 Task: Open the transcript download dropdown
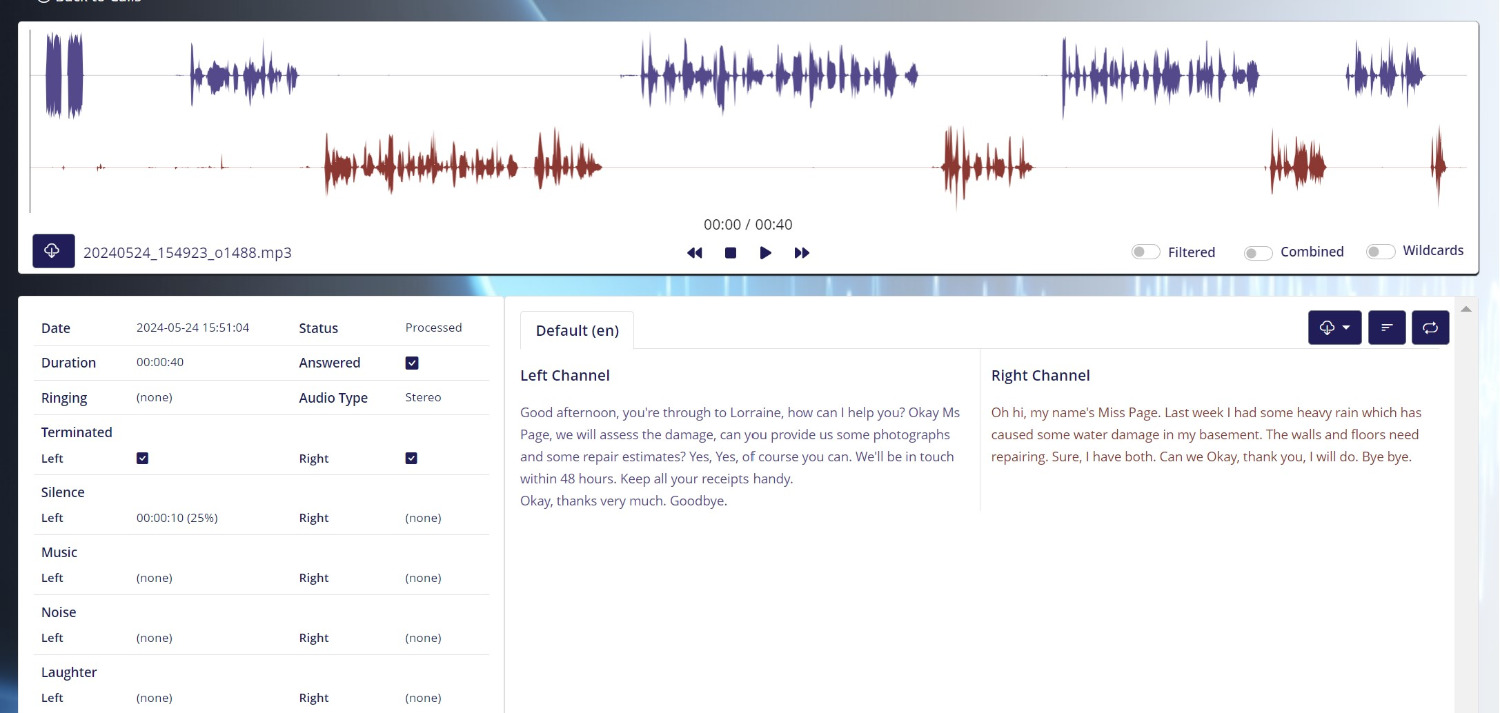(x=1334, y=328)
